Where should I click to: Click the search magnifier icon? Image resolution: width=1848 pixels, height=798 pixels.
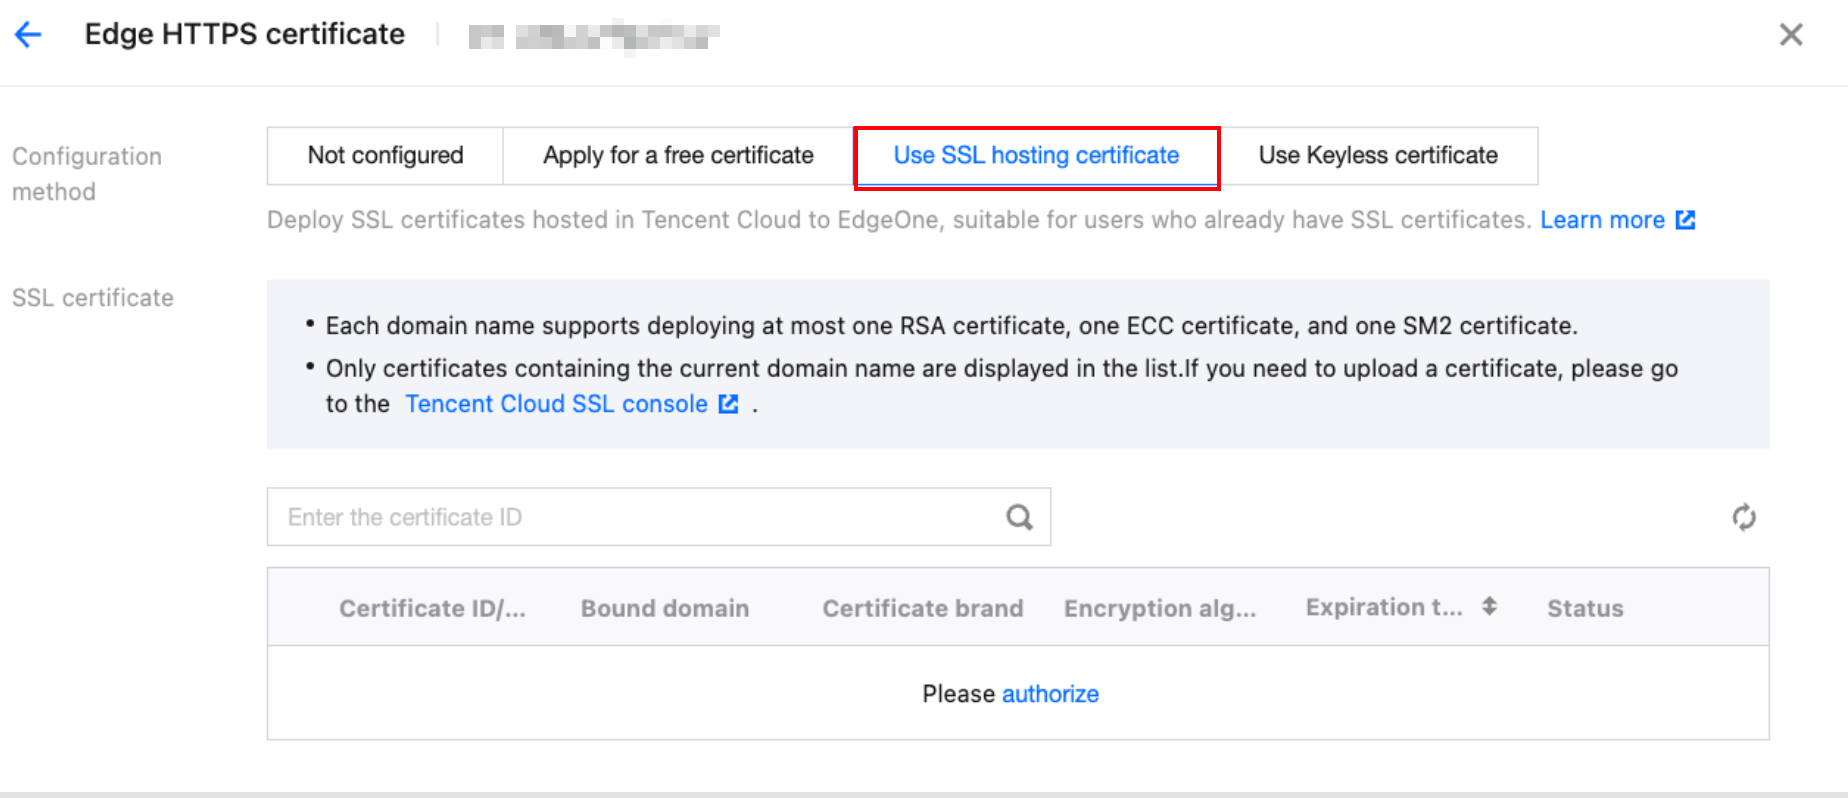1019,517
